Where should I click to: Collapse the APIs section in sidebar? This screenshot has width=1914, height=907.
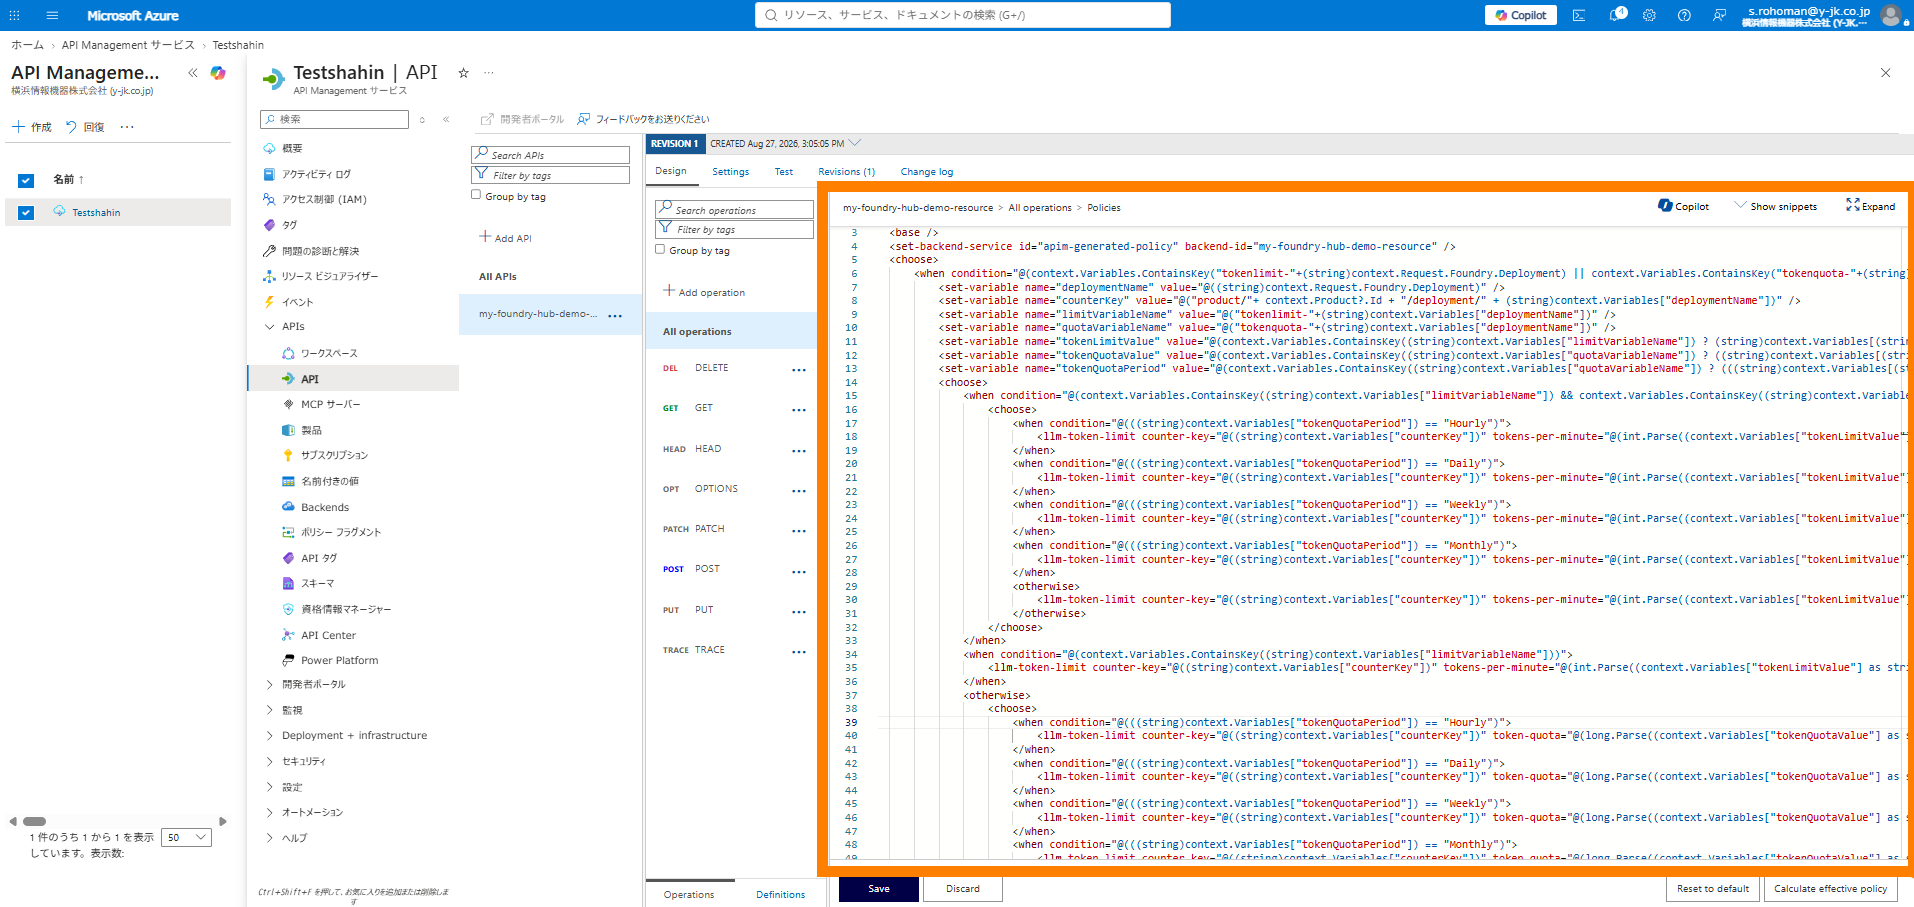269,327
